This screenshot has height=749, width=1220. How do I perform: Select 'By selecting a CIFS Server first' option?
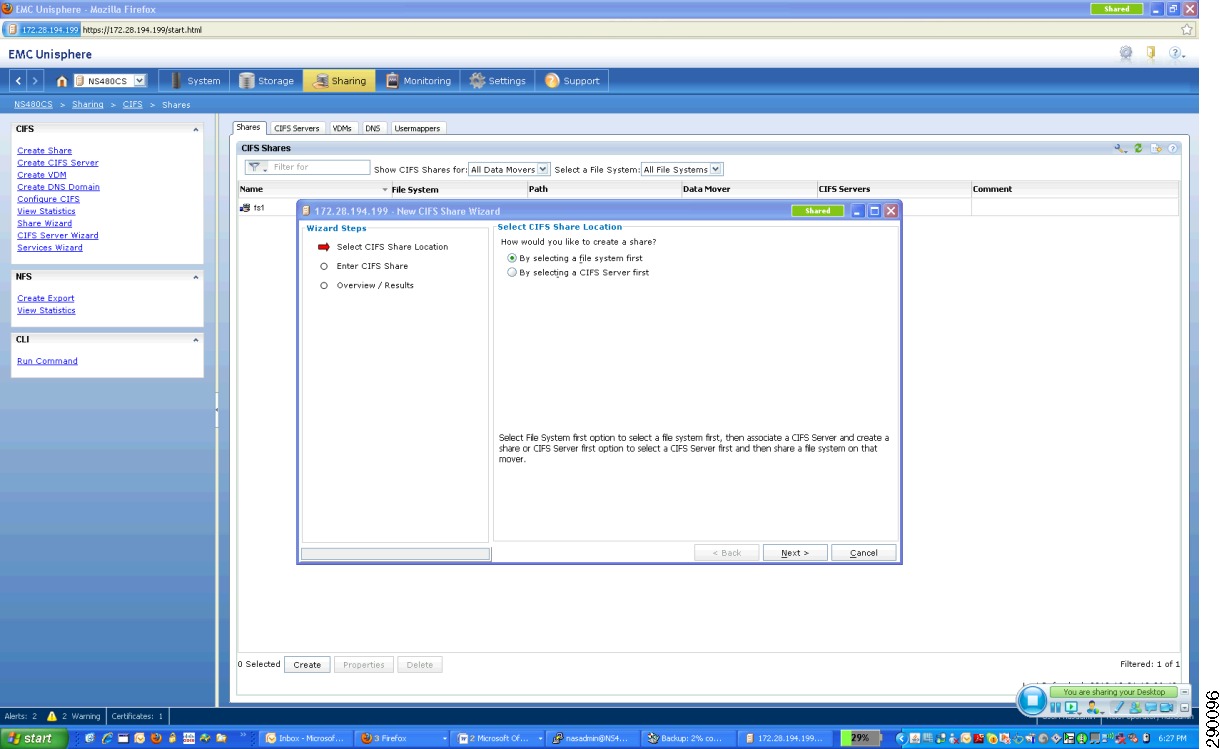[x=513, y=272]
